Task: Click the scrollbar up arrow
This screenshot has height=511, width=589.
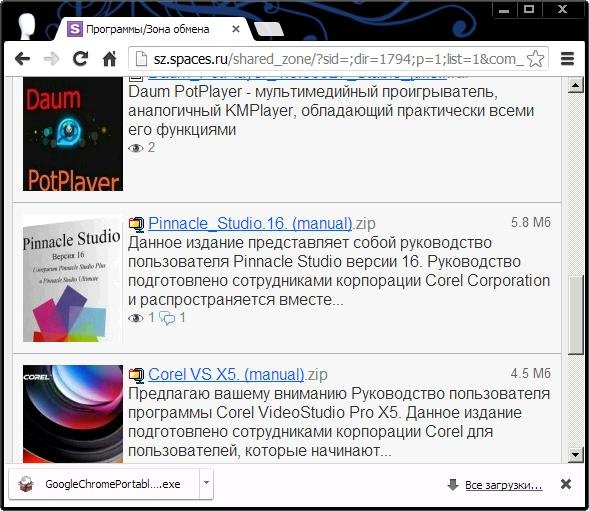Action: click(x=575, y=85)
